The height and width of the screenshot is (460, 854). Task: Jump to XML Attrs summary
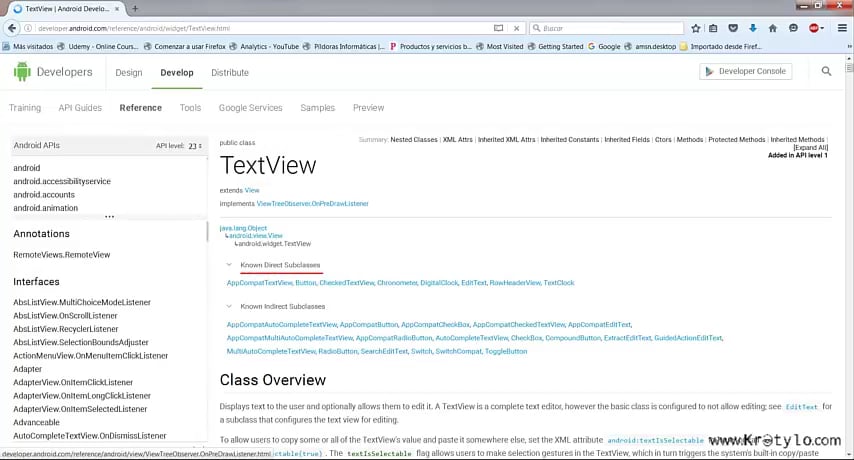458,140
